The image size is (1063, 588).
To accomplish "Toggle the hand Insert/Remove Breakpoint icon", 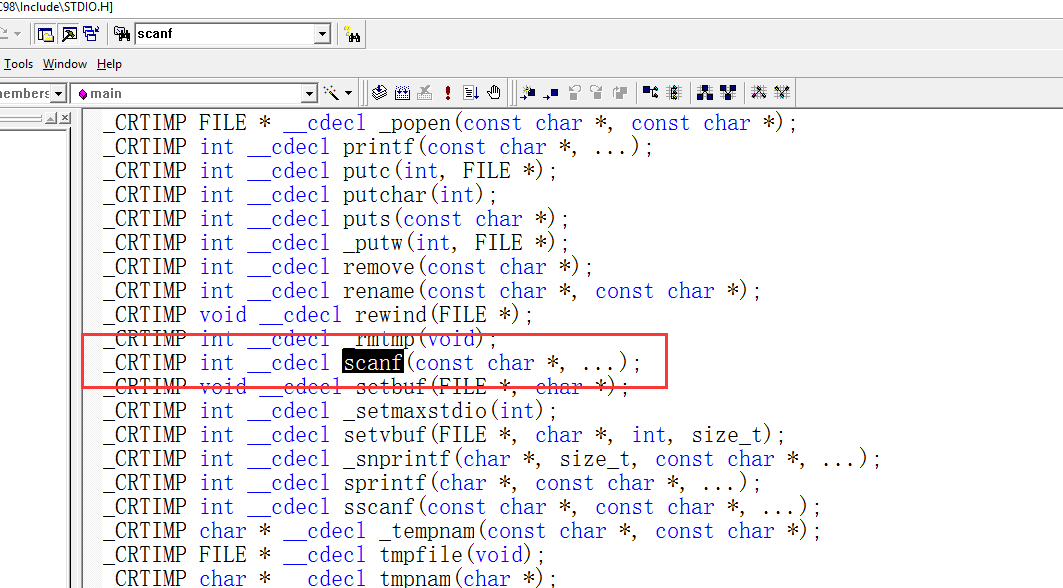I will [494, 93].
